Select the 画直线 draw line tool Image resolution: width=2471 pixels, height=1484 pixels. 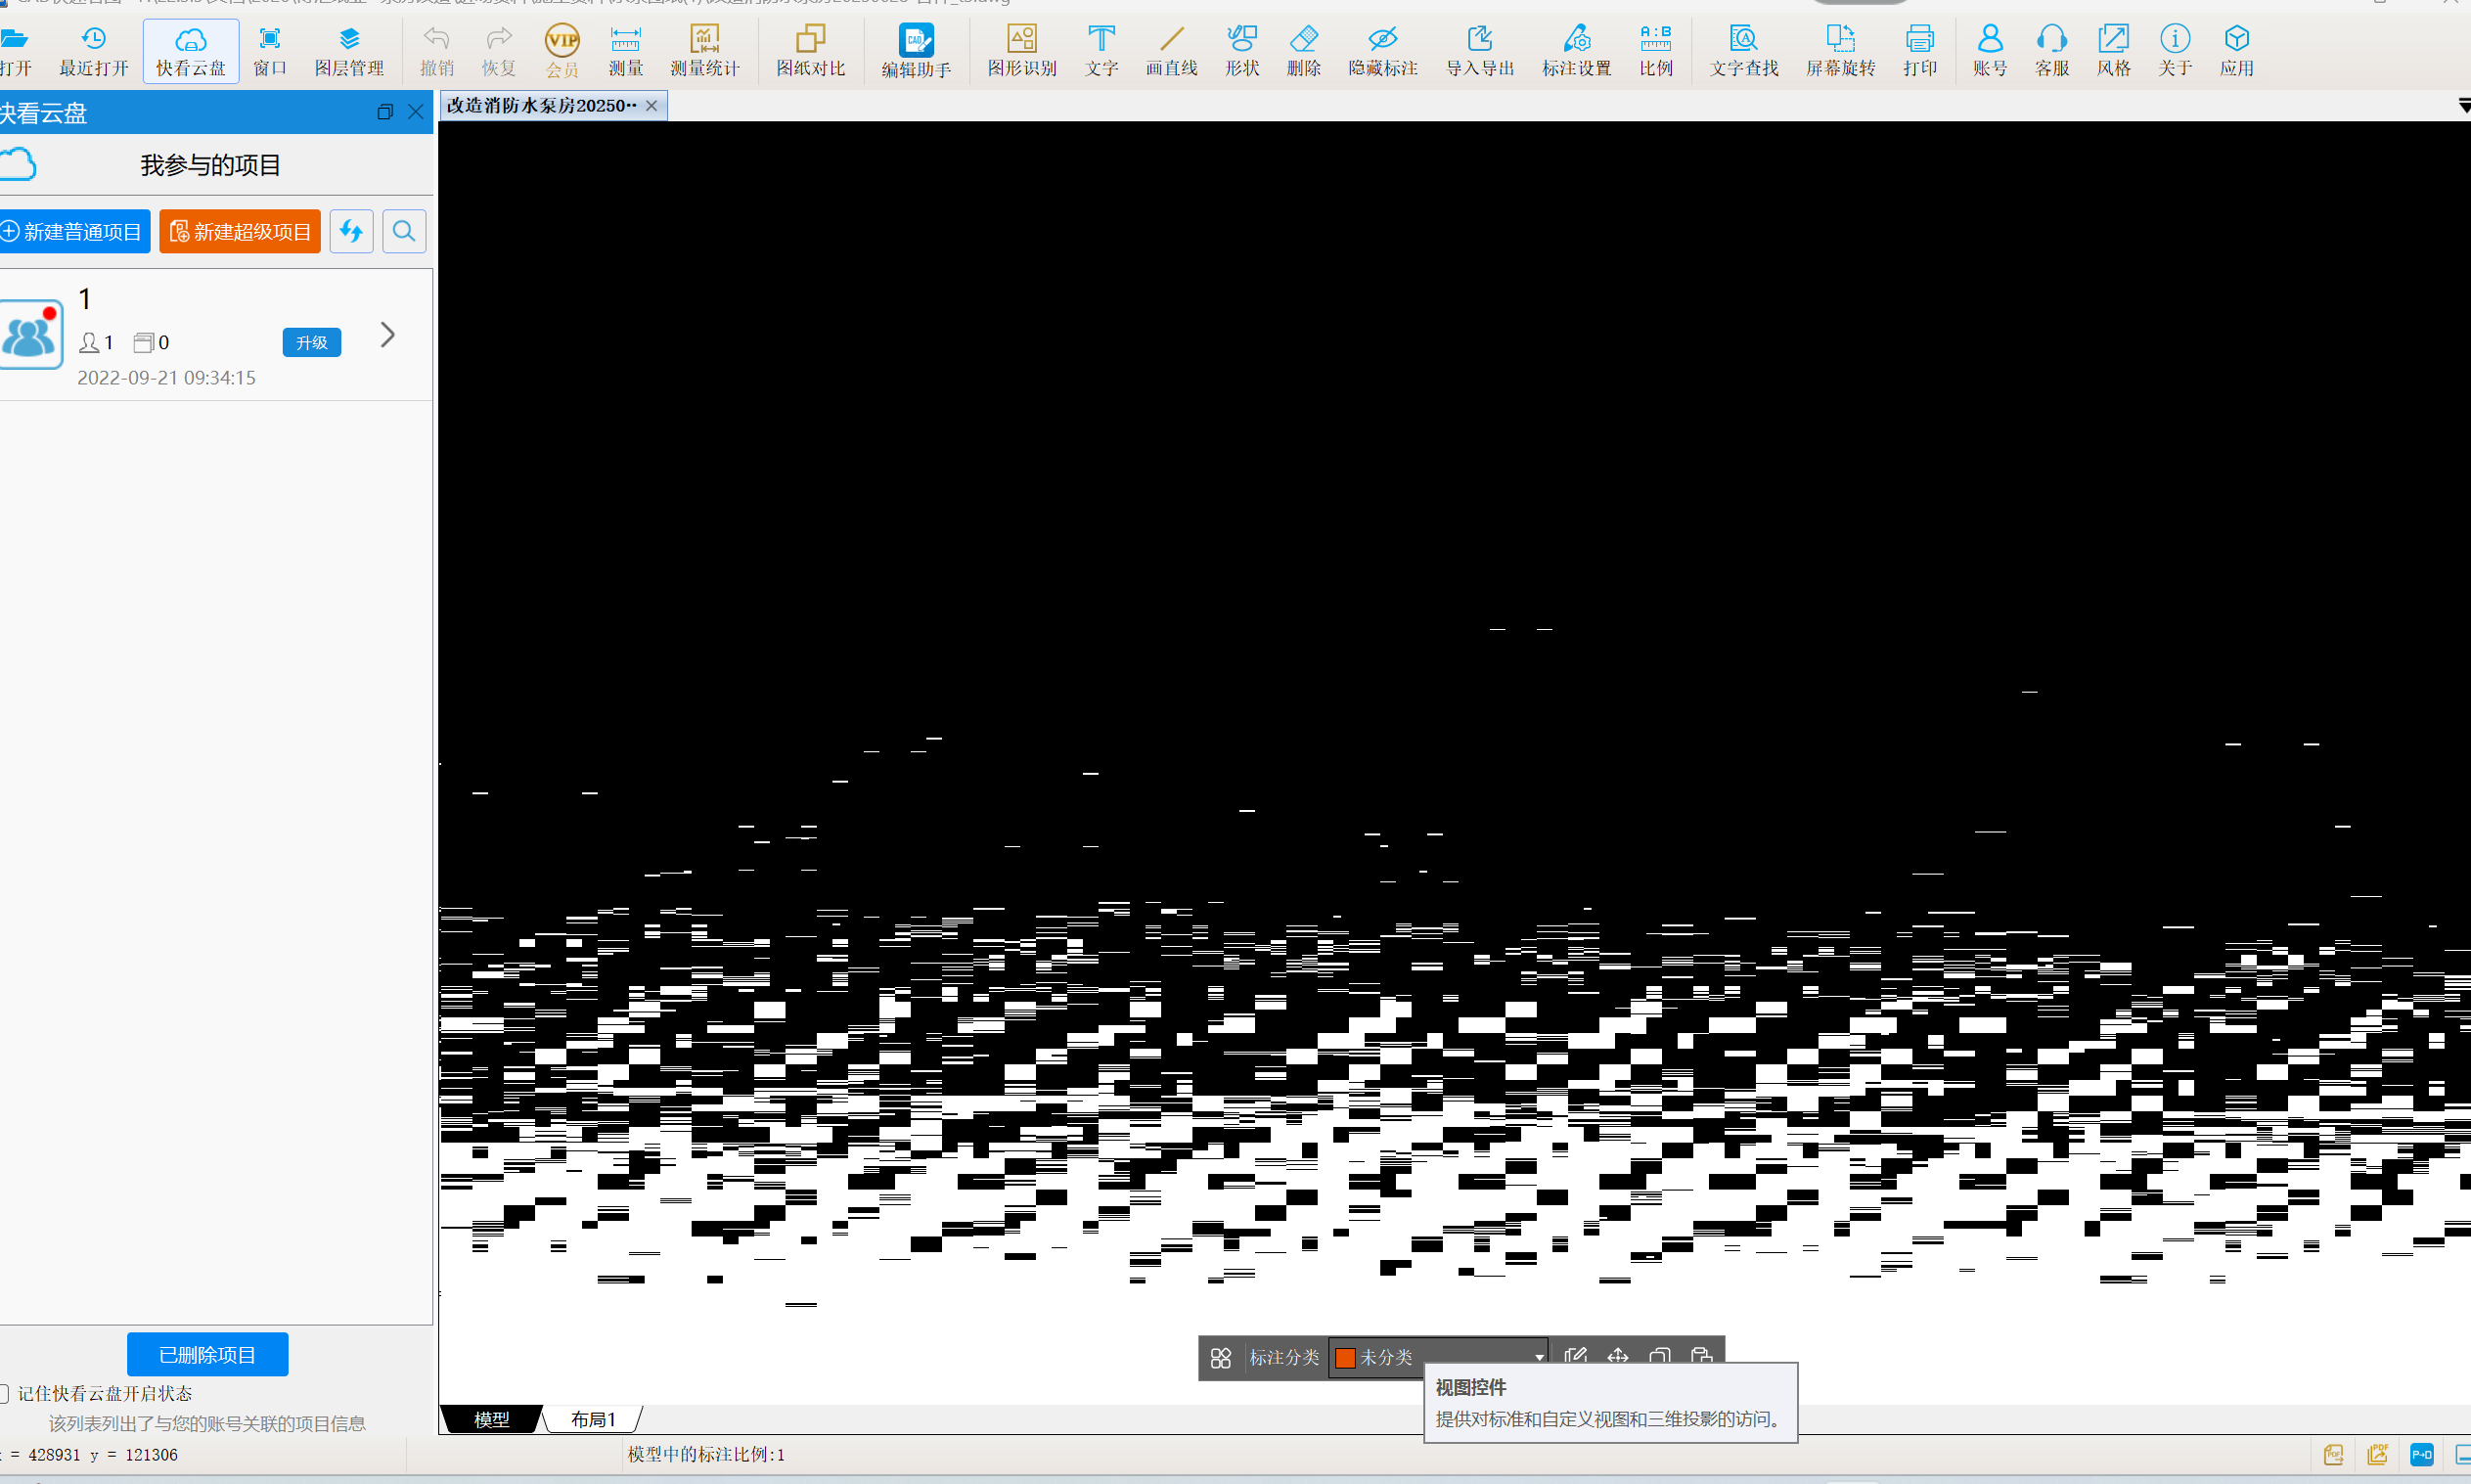1171,50
